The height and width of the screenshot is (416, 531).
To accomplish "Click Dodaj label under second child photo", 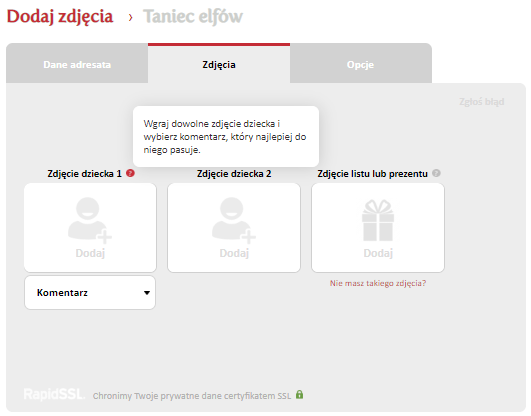I will pos(234,253).
